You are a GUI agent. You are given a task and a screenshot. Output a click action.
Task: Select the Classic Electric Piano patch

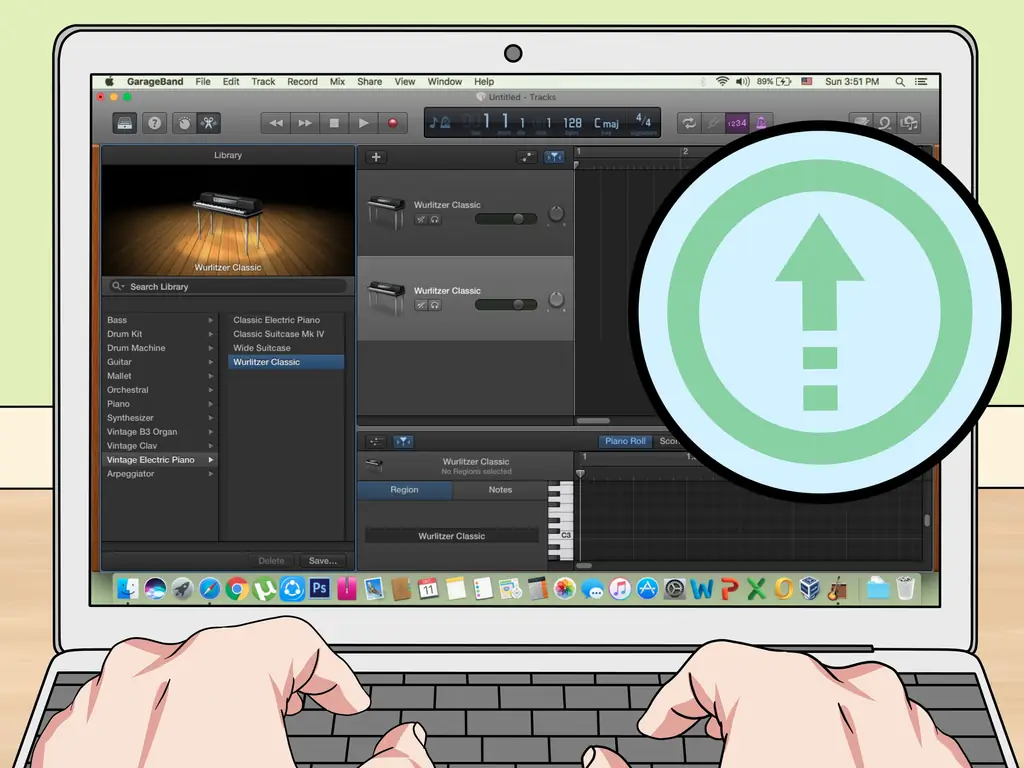click(286, 320)
